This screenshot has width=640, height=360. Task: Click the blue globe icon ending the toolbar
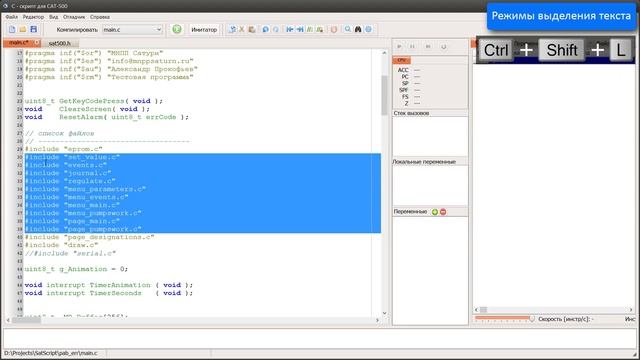click(x=369, y=29)
